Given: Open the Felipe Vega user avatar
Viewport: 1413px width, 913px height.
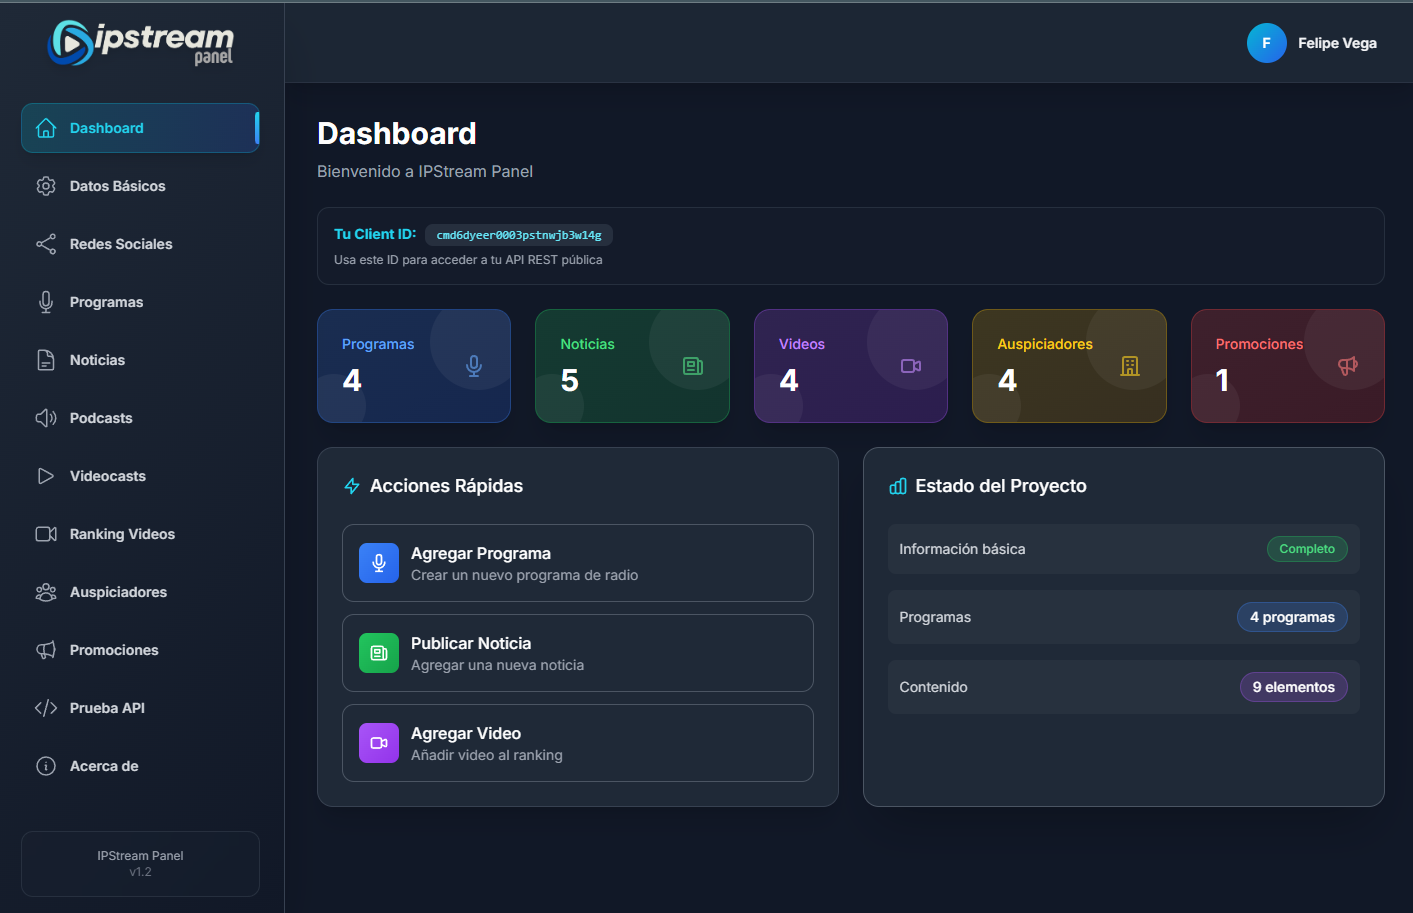Looking at the screenshot, I should [x=1266, y=43].
